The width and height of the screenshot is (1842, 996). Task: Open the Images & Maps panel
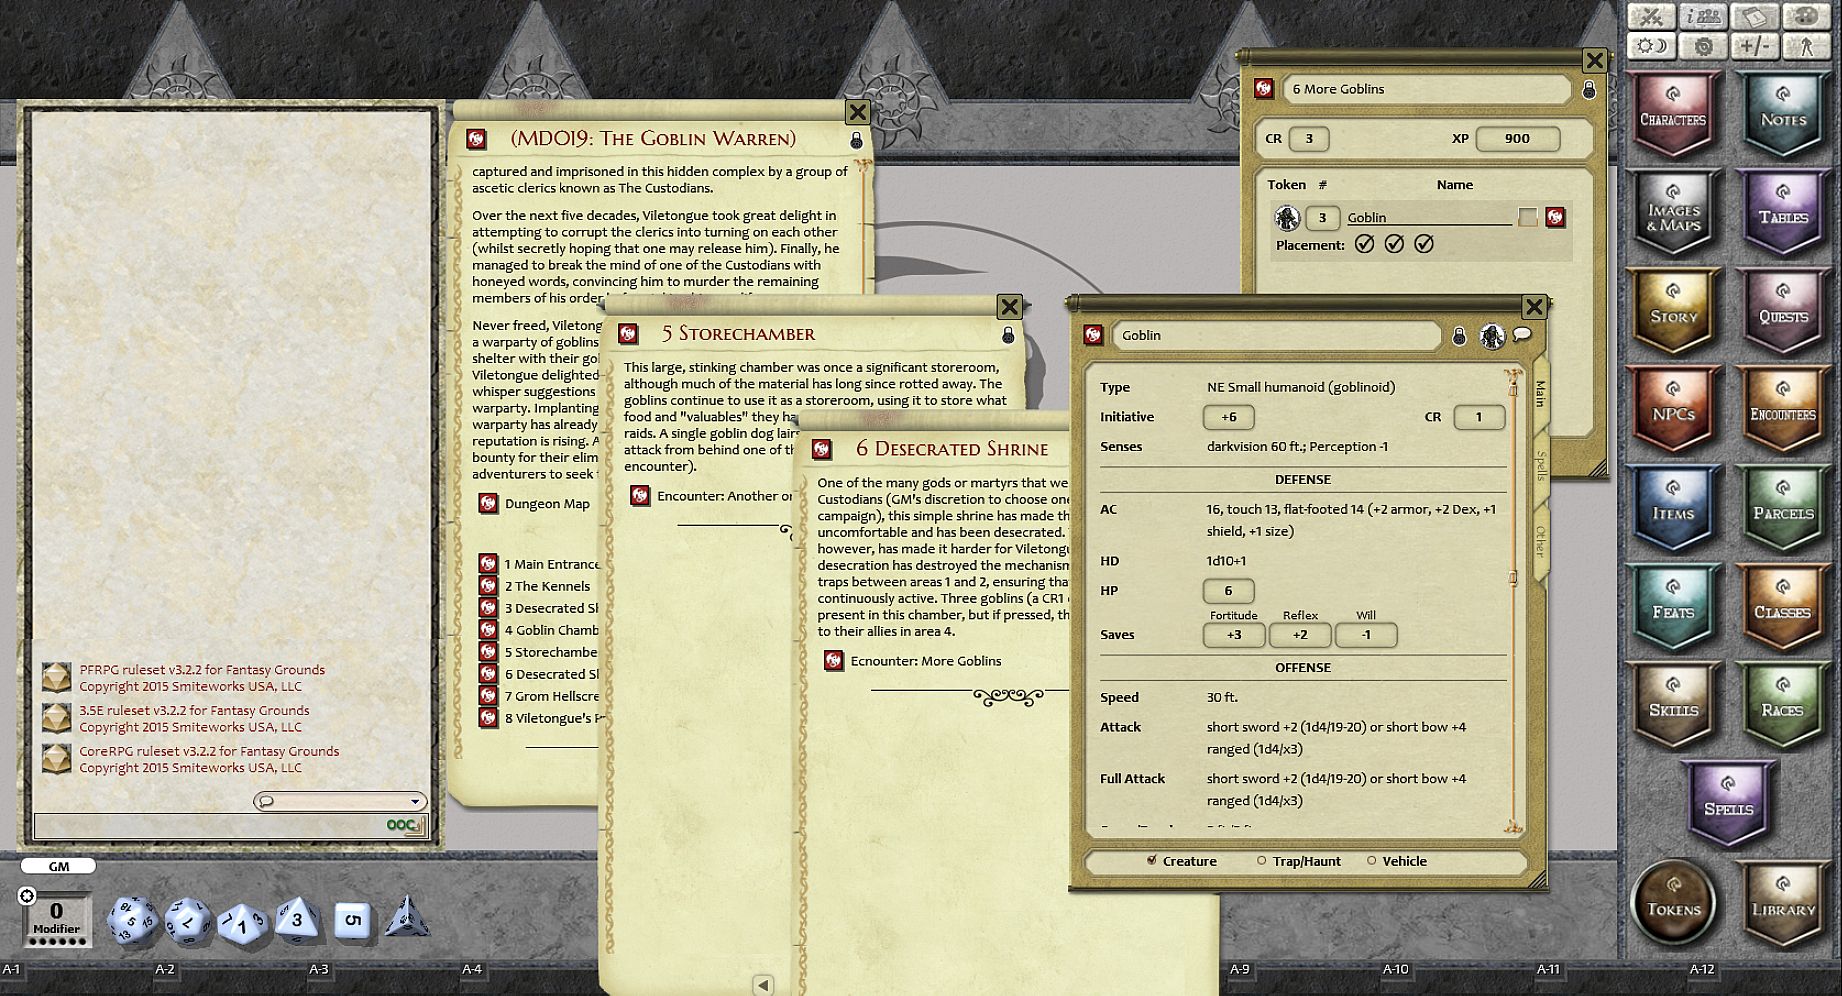click(x=1673, y=215)
